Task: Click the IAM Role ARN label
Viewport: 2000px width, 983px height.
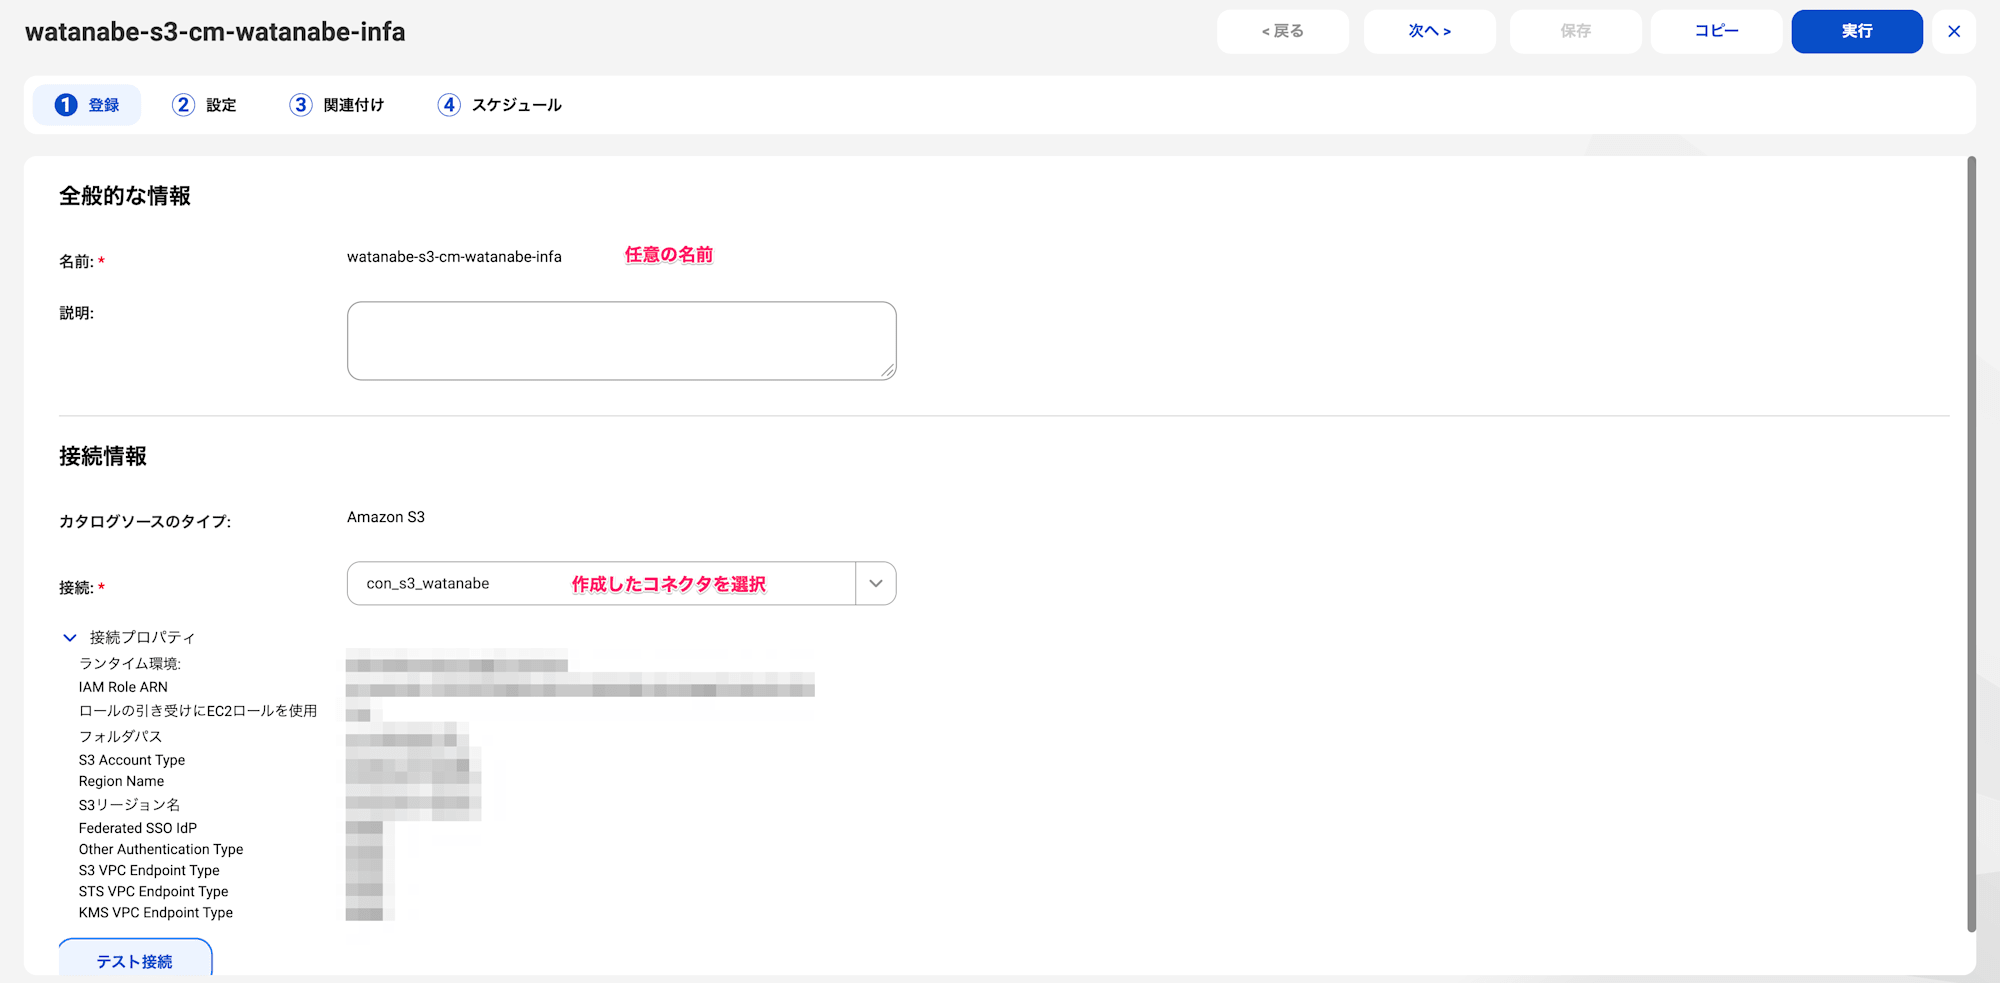Action: coord(123,687)
